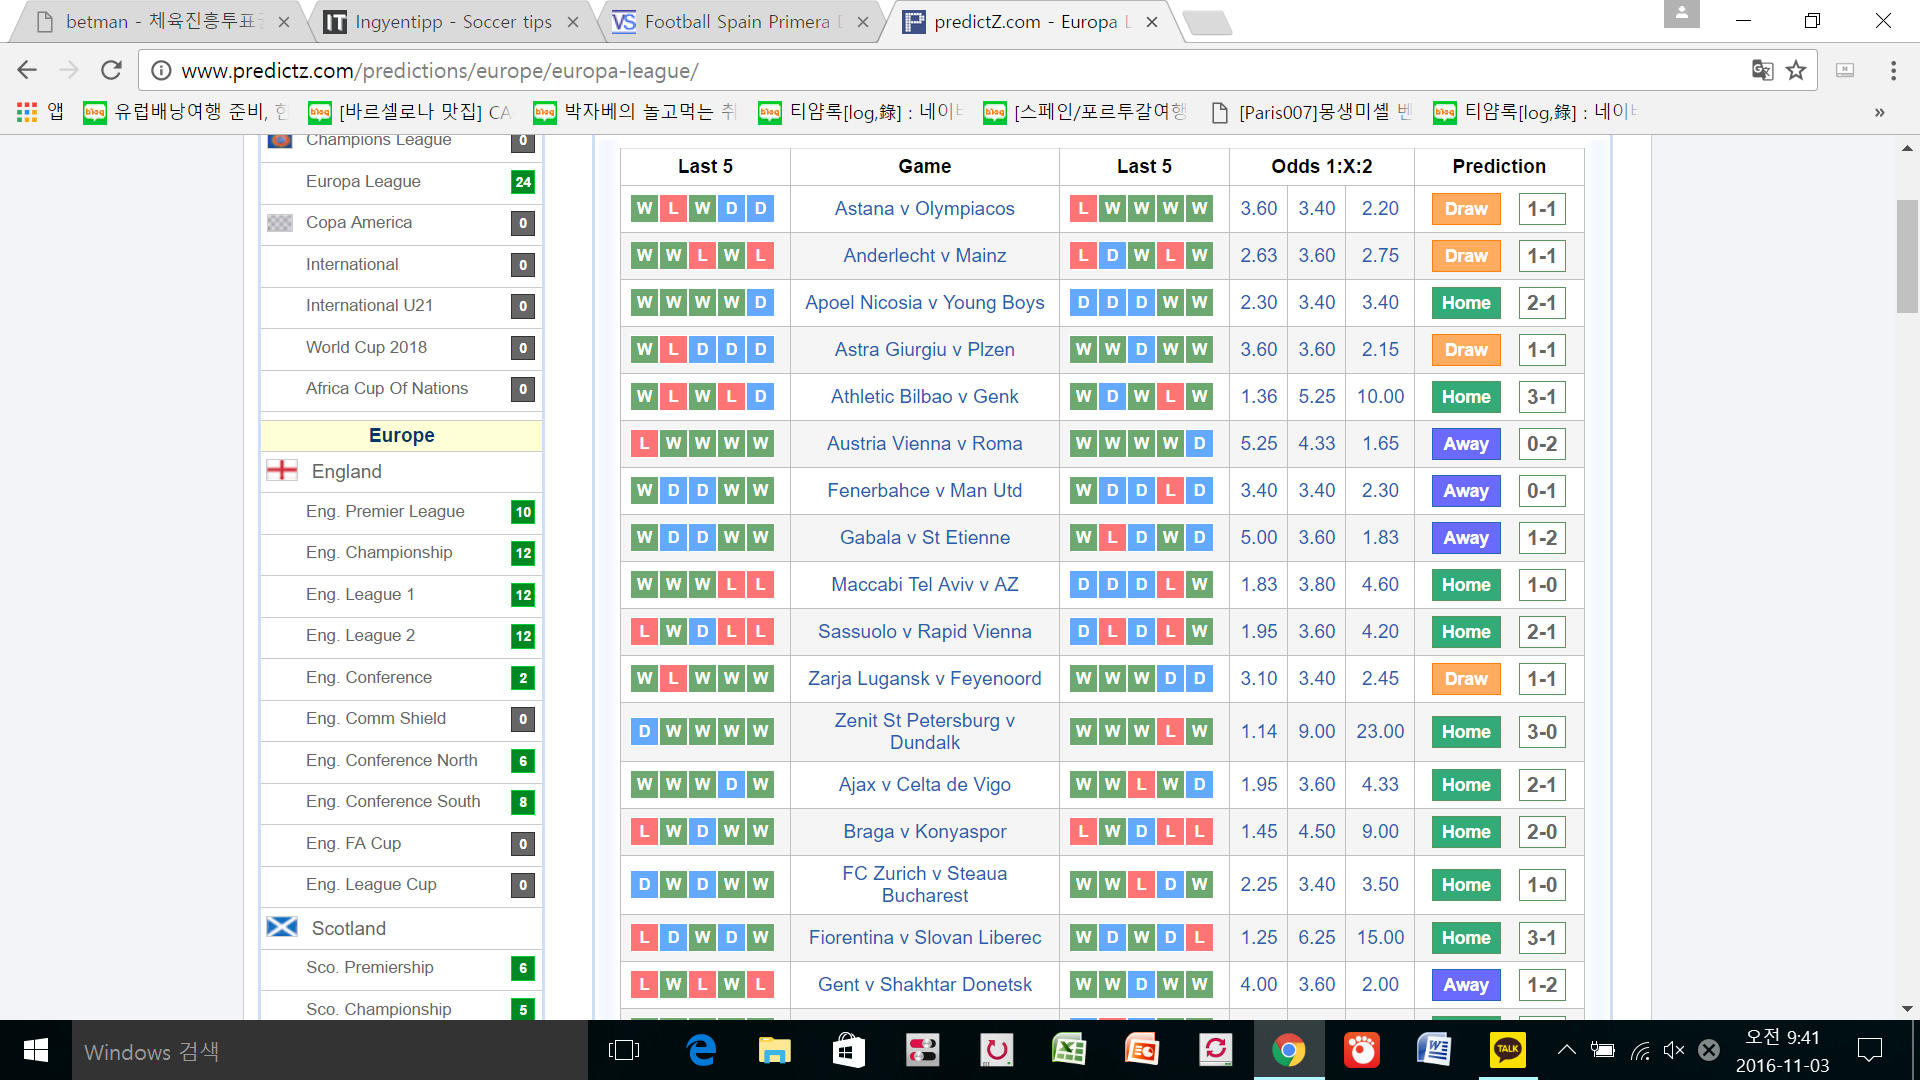Open Eng. Championship predictions
Image resolution: width=1920 pixels, height=1080 pixels.
(379, 552)
